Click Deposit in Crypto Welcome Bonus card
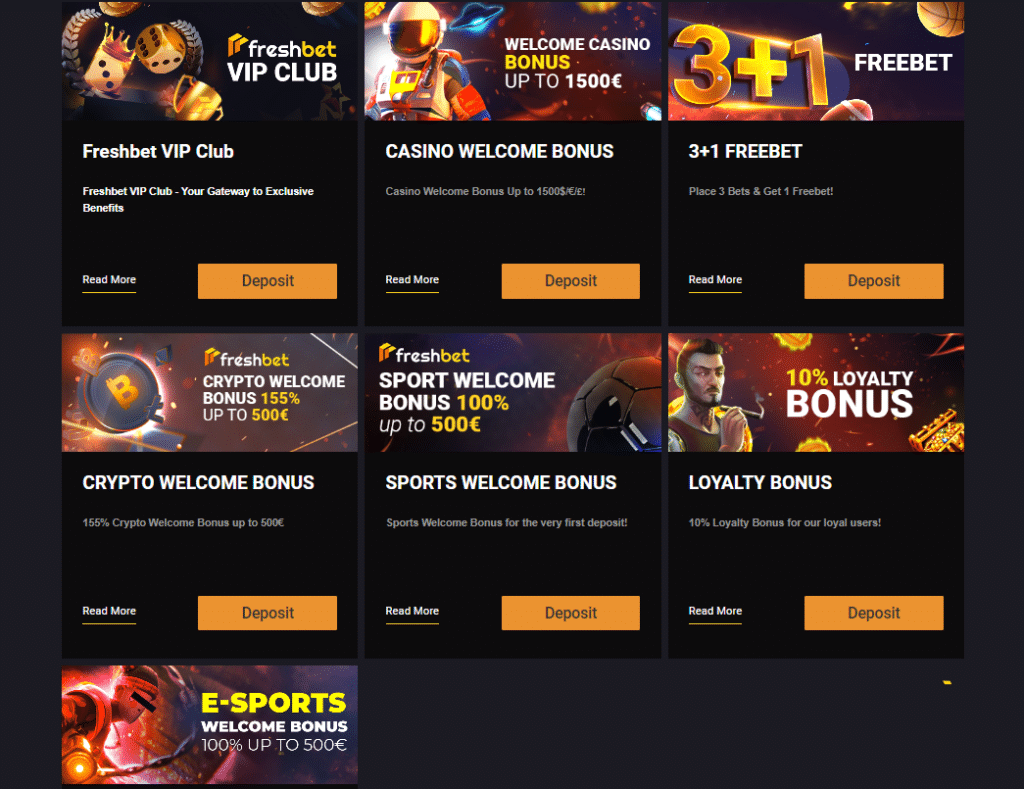Screen dimensions: 1024x789 pyautogui.click(x=268, y=613)
